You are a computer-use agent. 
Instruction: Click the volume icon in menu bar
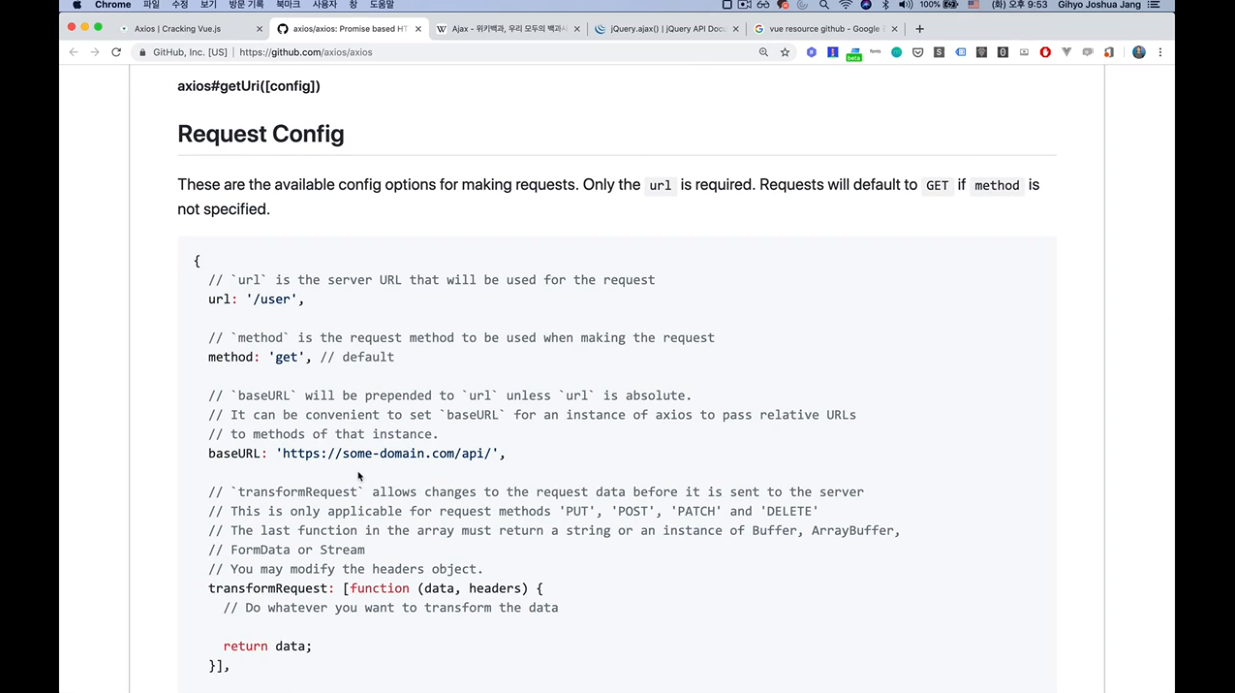[905, 5]
